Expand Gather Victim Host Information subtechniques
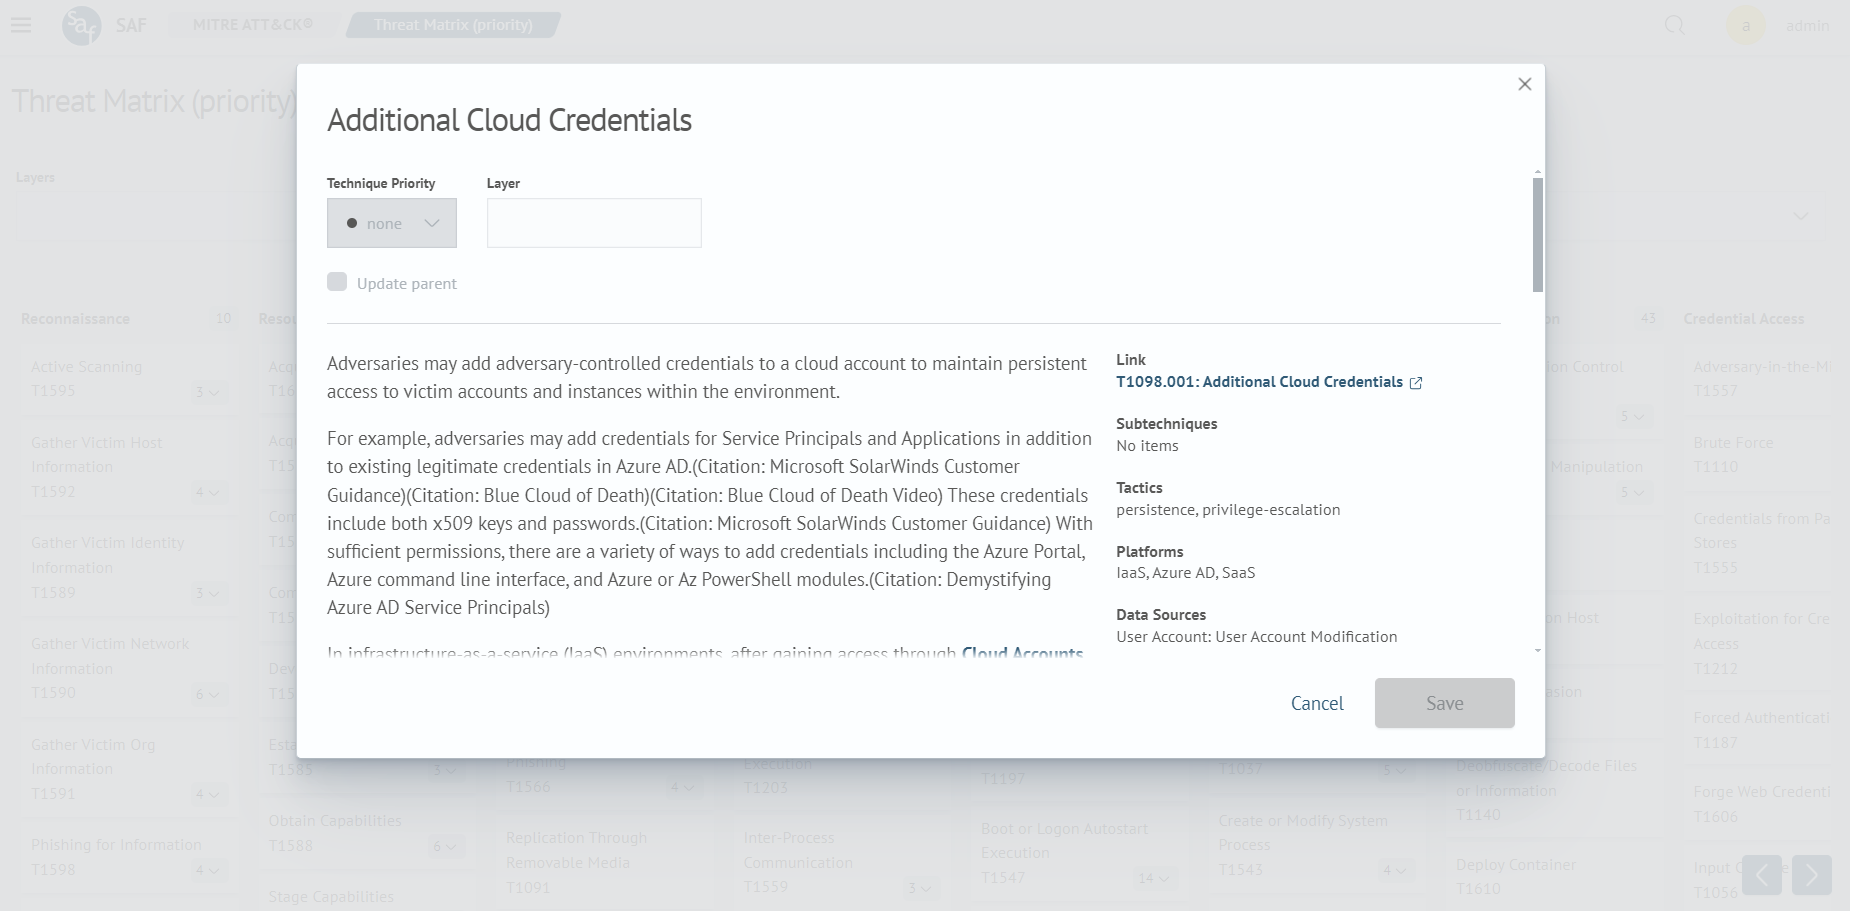Viewport: 1850px width, 911px height. tap(207, 492)
